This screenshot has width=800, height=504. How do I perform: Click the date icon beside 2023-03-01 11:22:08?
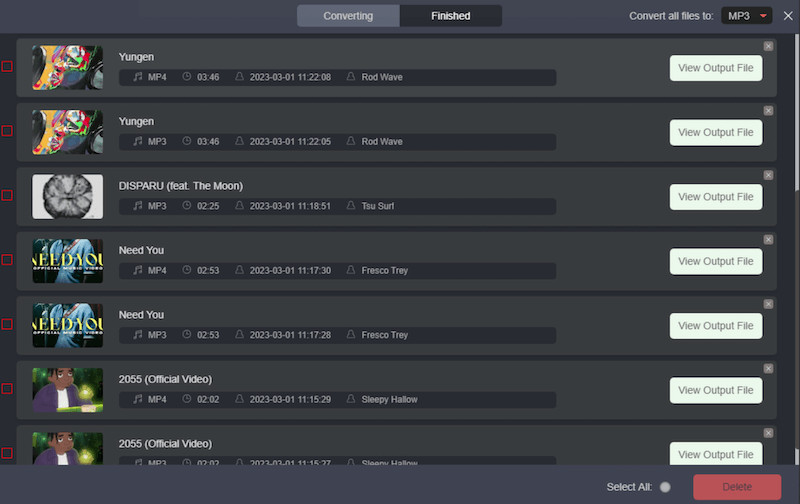[239, 77]
